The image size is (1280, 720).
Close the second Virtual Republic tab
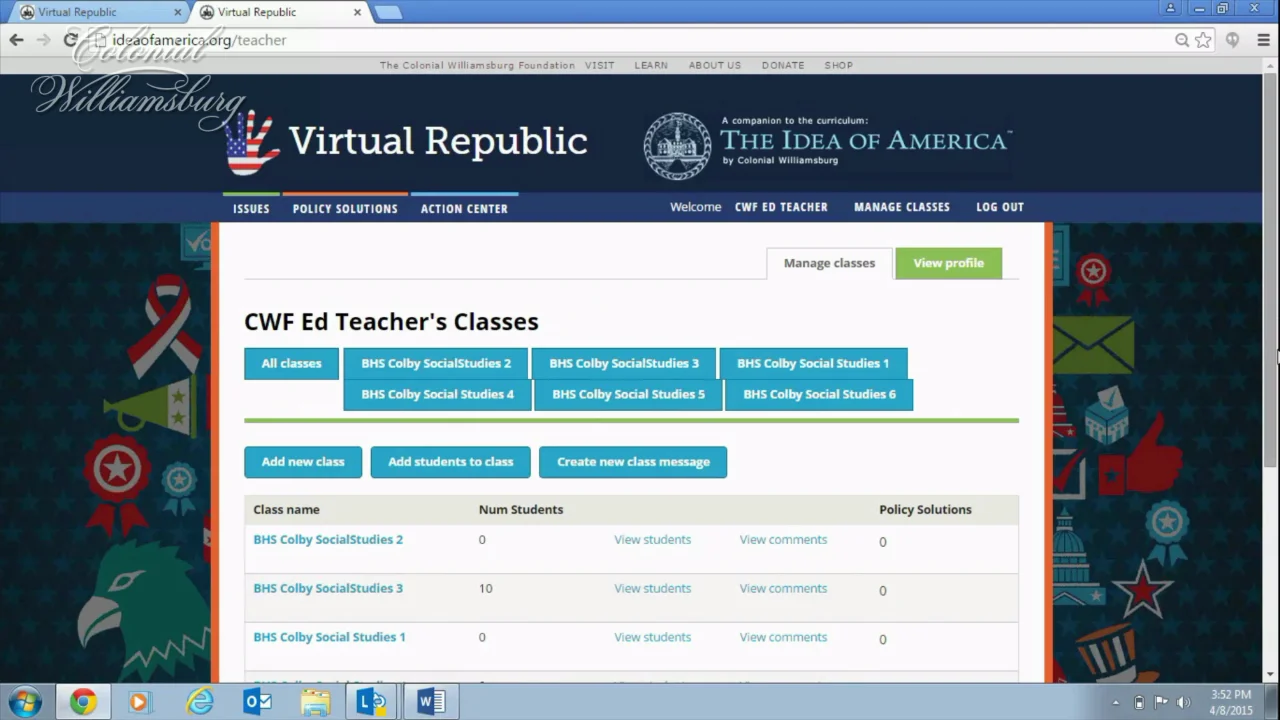pos(357,12)
